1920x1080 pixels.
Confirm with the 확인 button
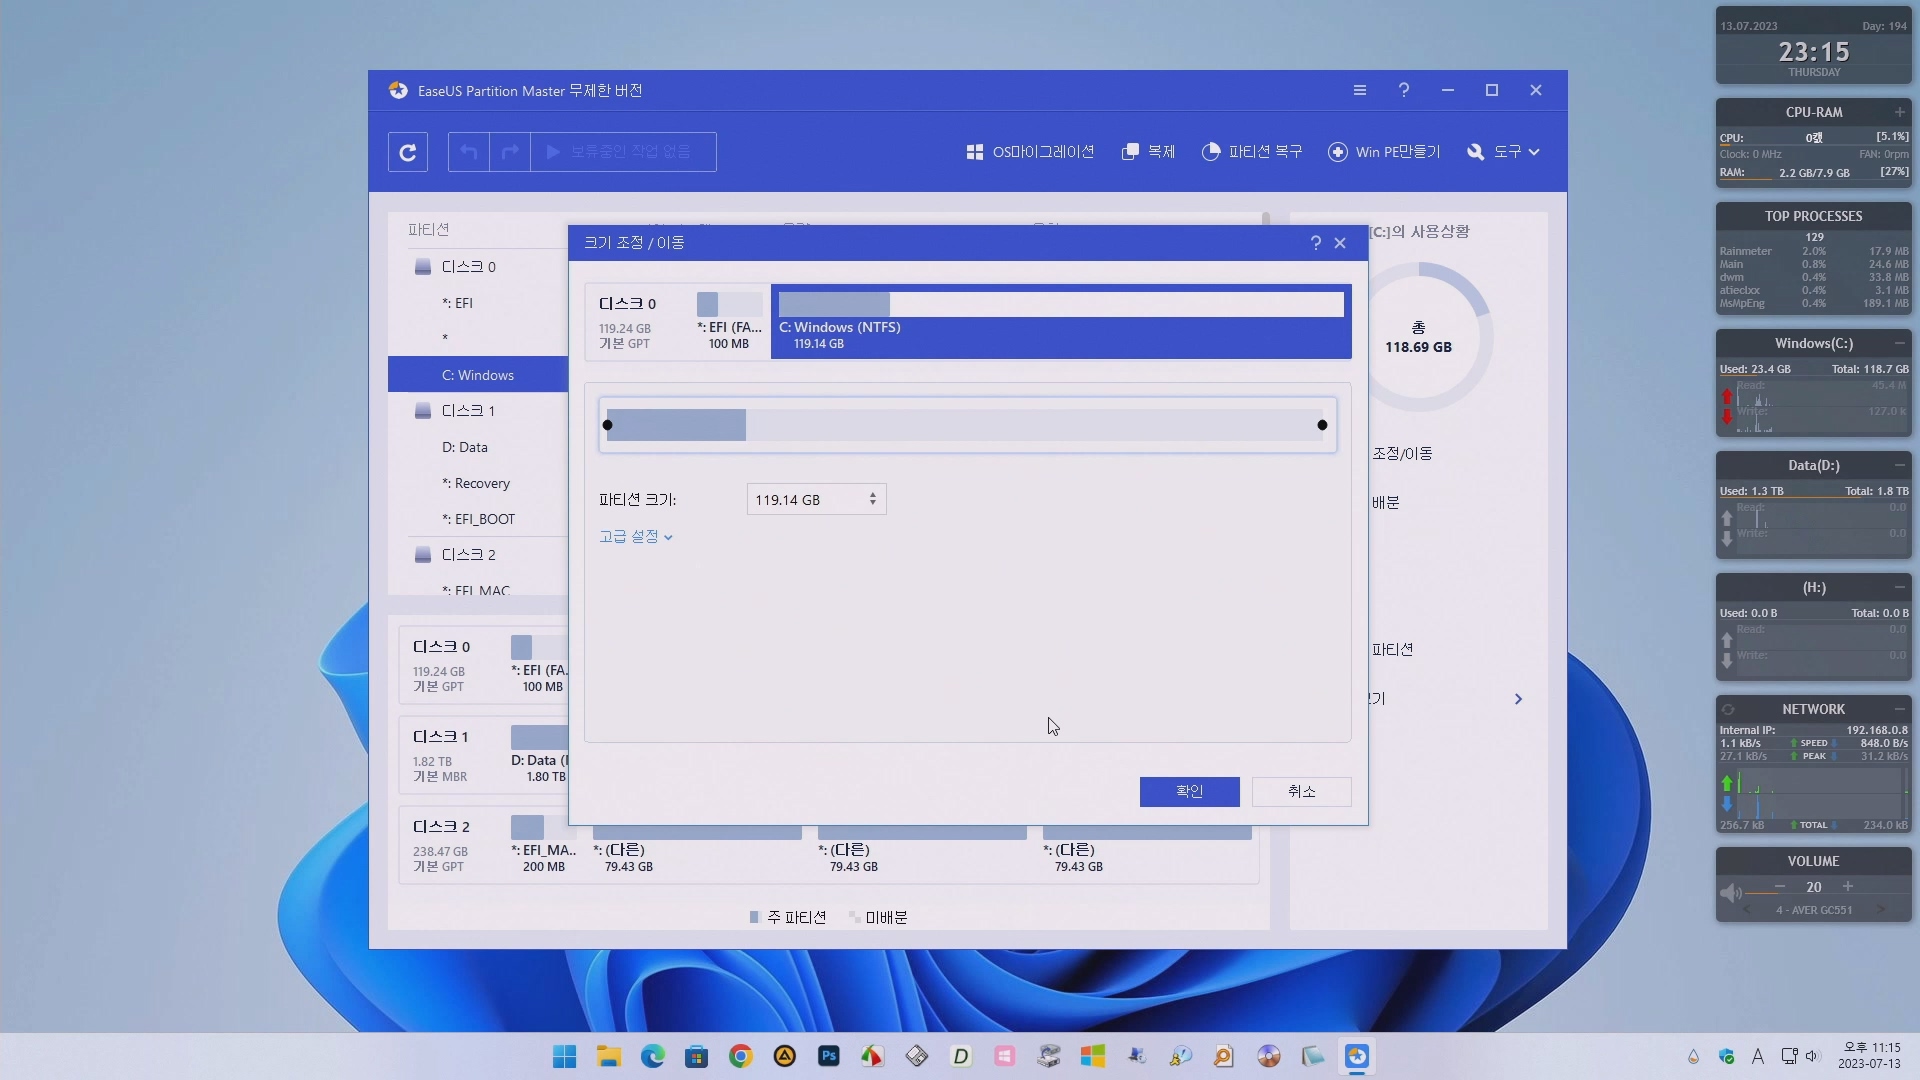[x=1190, y=792]
